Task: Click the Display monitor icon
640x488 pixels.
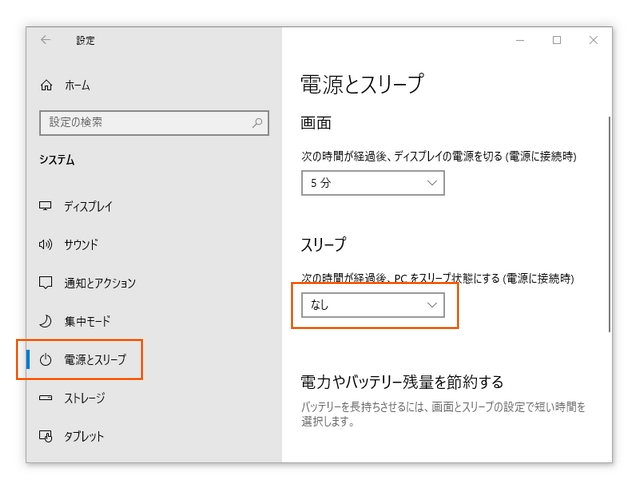Action: click(45, 206)
